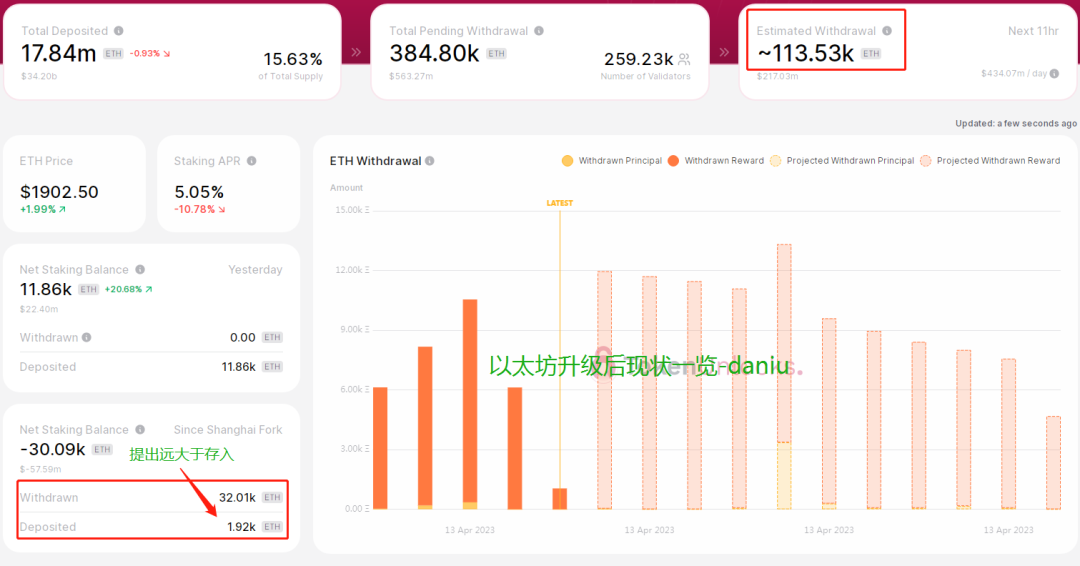Click the Withdrawn Reward orange legend dot
This screenshot has width=1080, height=566.
(674, 161)
